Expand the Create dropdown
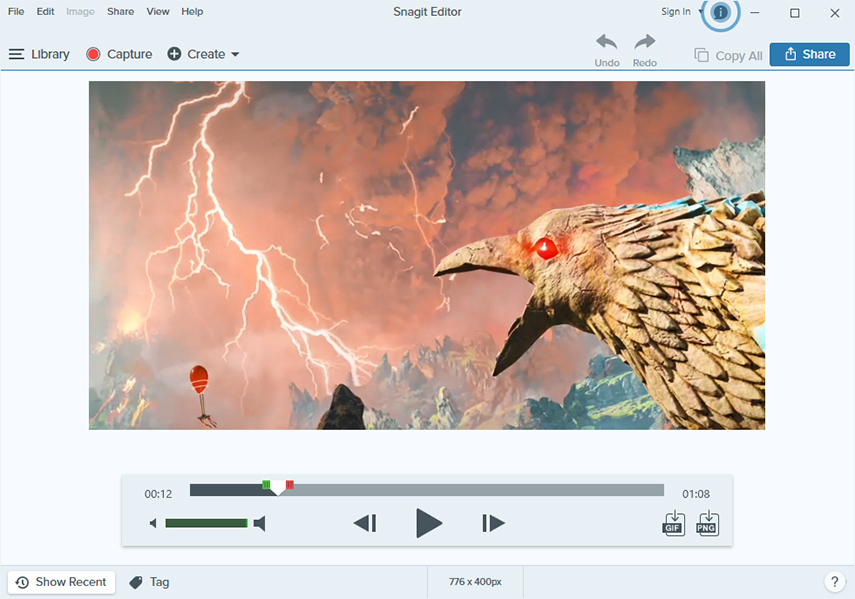The height and width of the screenshot is (599, 855). pos(203,54)
